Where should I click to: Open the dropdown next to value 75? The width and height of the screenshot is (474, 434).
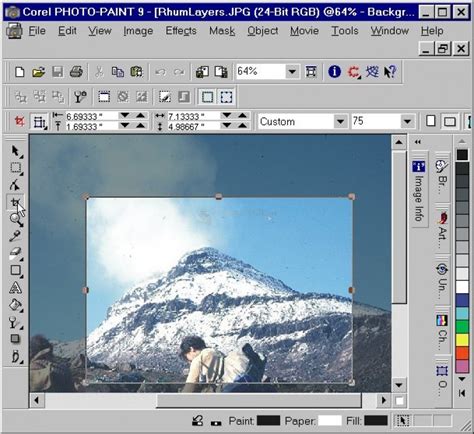pos(407,121)
